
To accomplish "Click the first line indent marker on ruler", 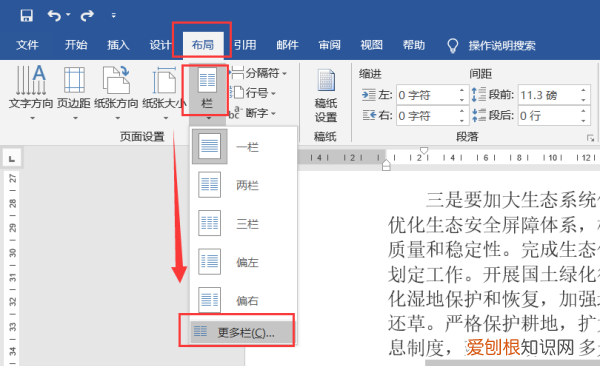I will click(424, 150).
